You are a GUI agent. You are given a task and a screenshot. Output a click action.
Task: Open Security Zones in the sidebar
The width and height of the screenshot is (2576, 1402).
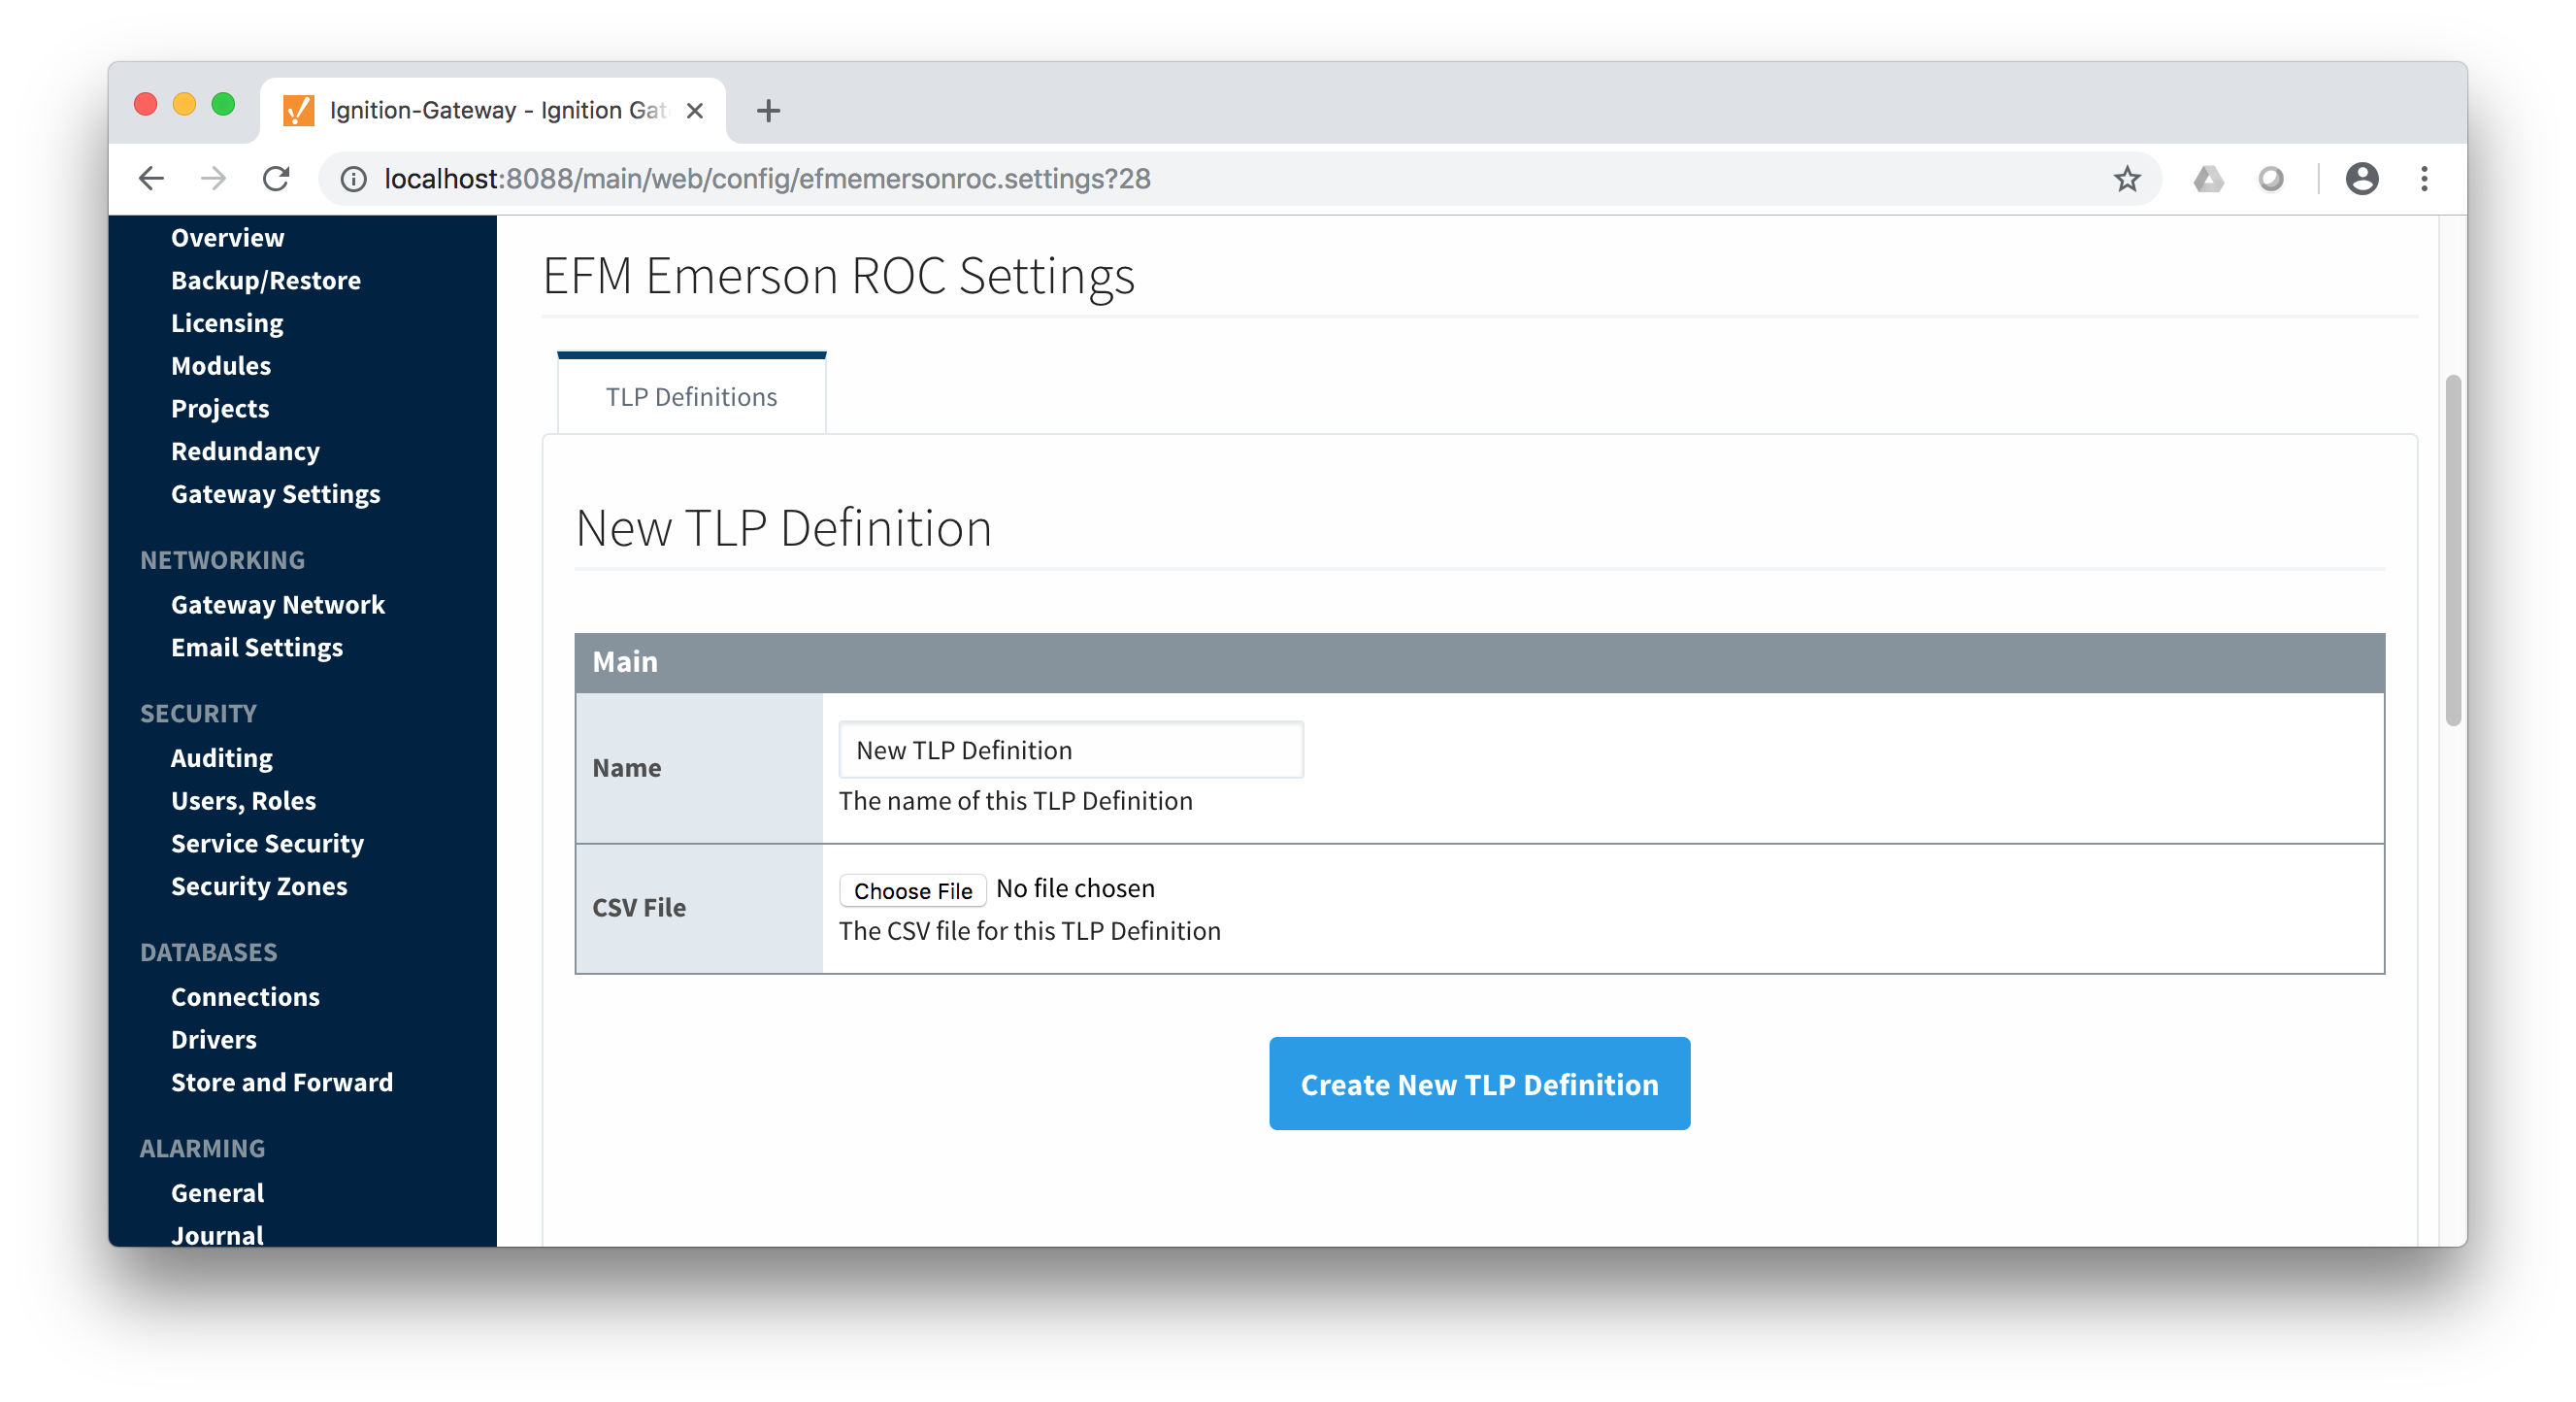[259, 886]
